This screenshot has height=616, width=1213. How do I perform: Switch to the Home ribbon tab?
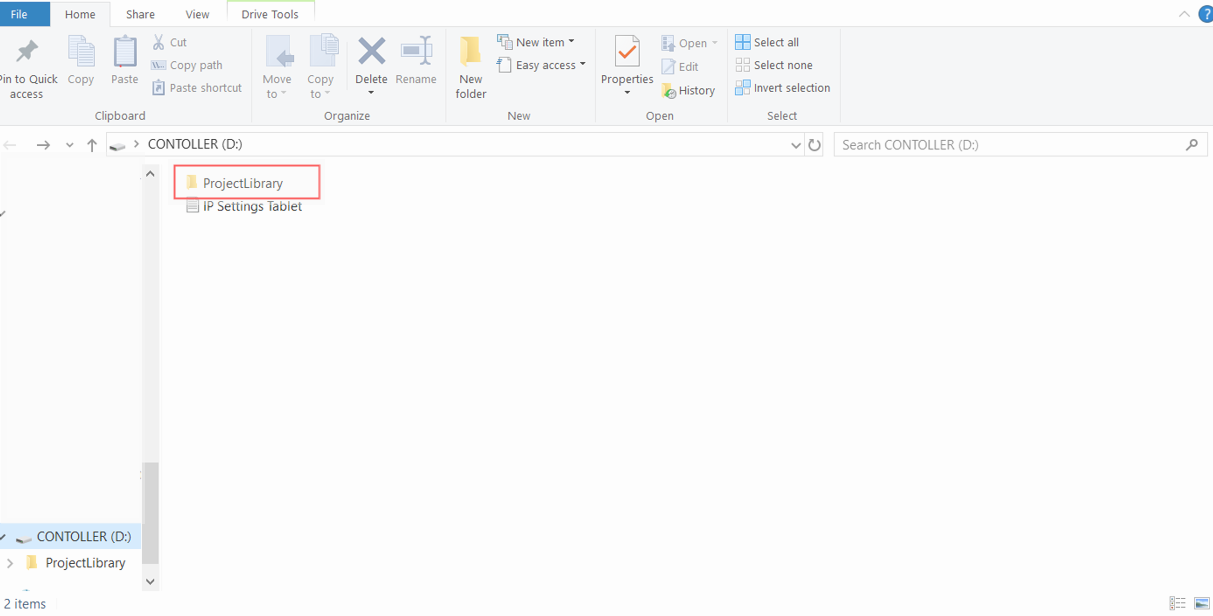[x=80, y=14]
